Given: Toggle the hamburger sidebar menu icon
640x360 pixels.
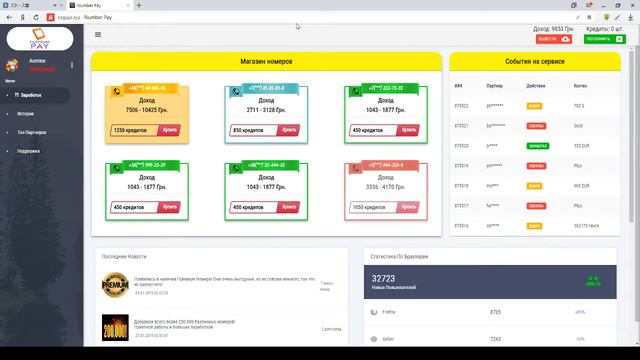Looking at the screenshot, I should 98,35.
